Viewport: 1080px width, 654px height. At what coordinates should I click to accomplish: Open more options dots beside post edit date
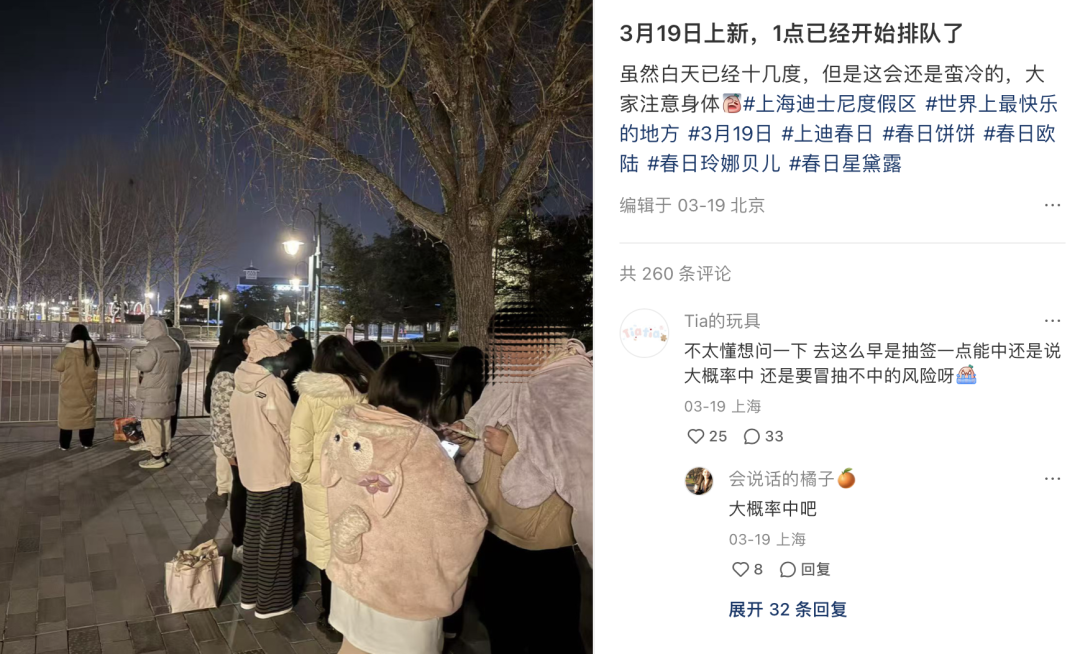[1052, 205]
